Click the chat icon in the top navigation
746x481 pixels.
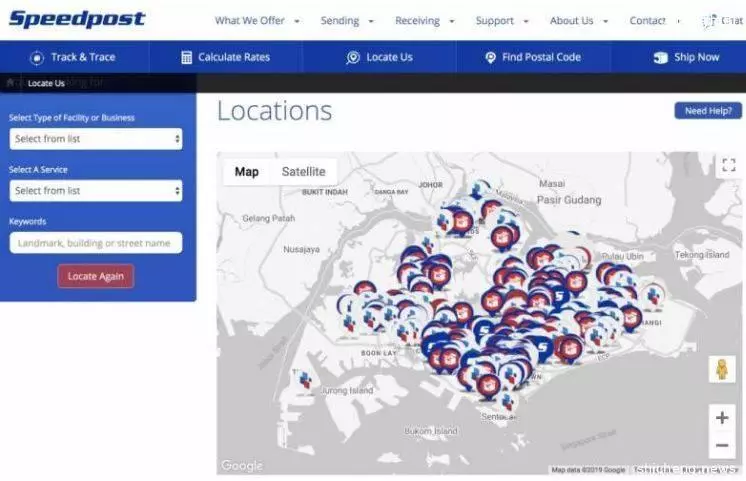(709, 21)
